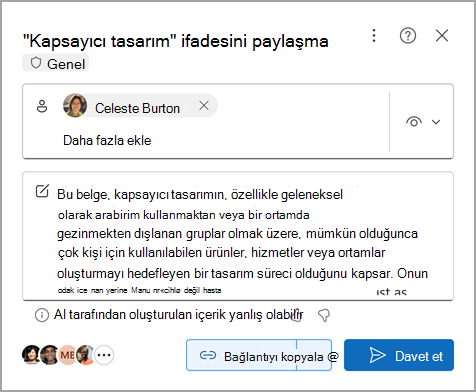The image size is (476, 392).
Task: Click the Genel sensitivity label
Action: tap(56, 63)
